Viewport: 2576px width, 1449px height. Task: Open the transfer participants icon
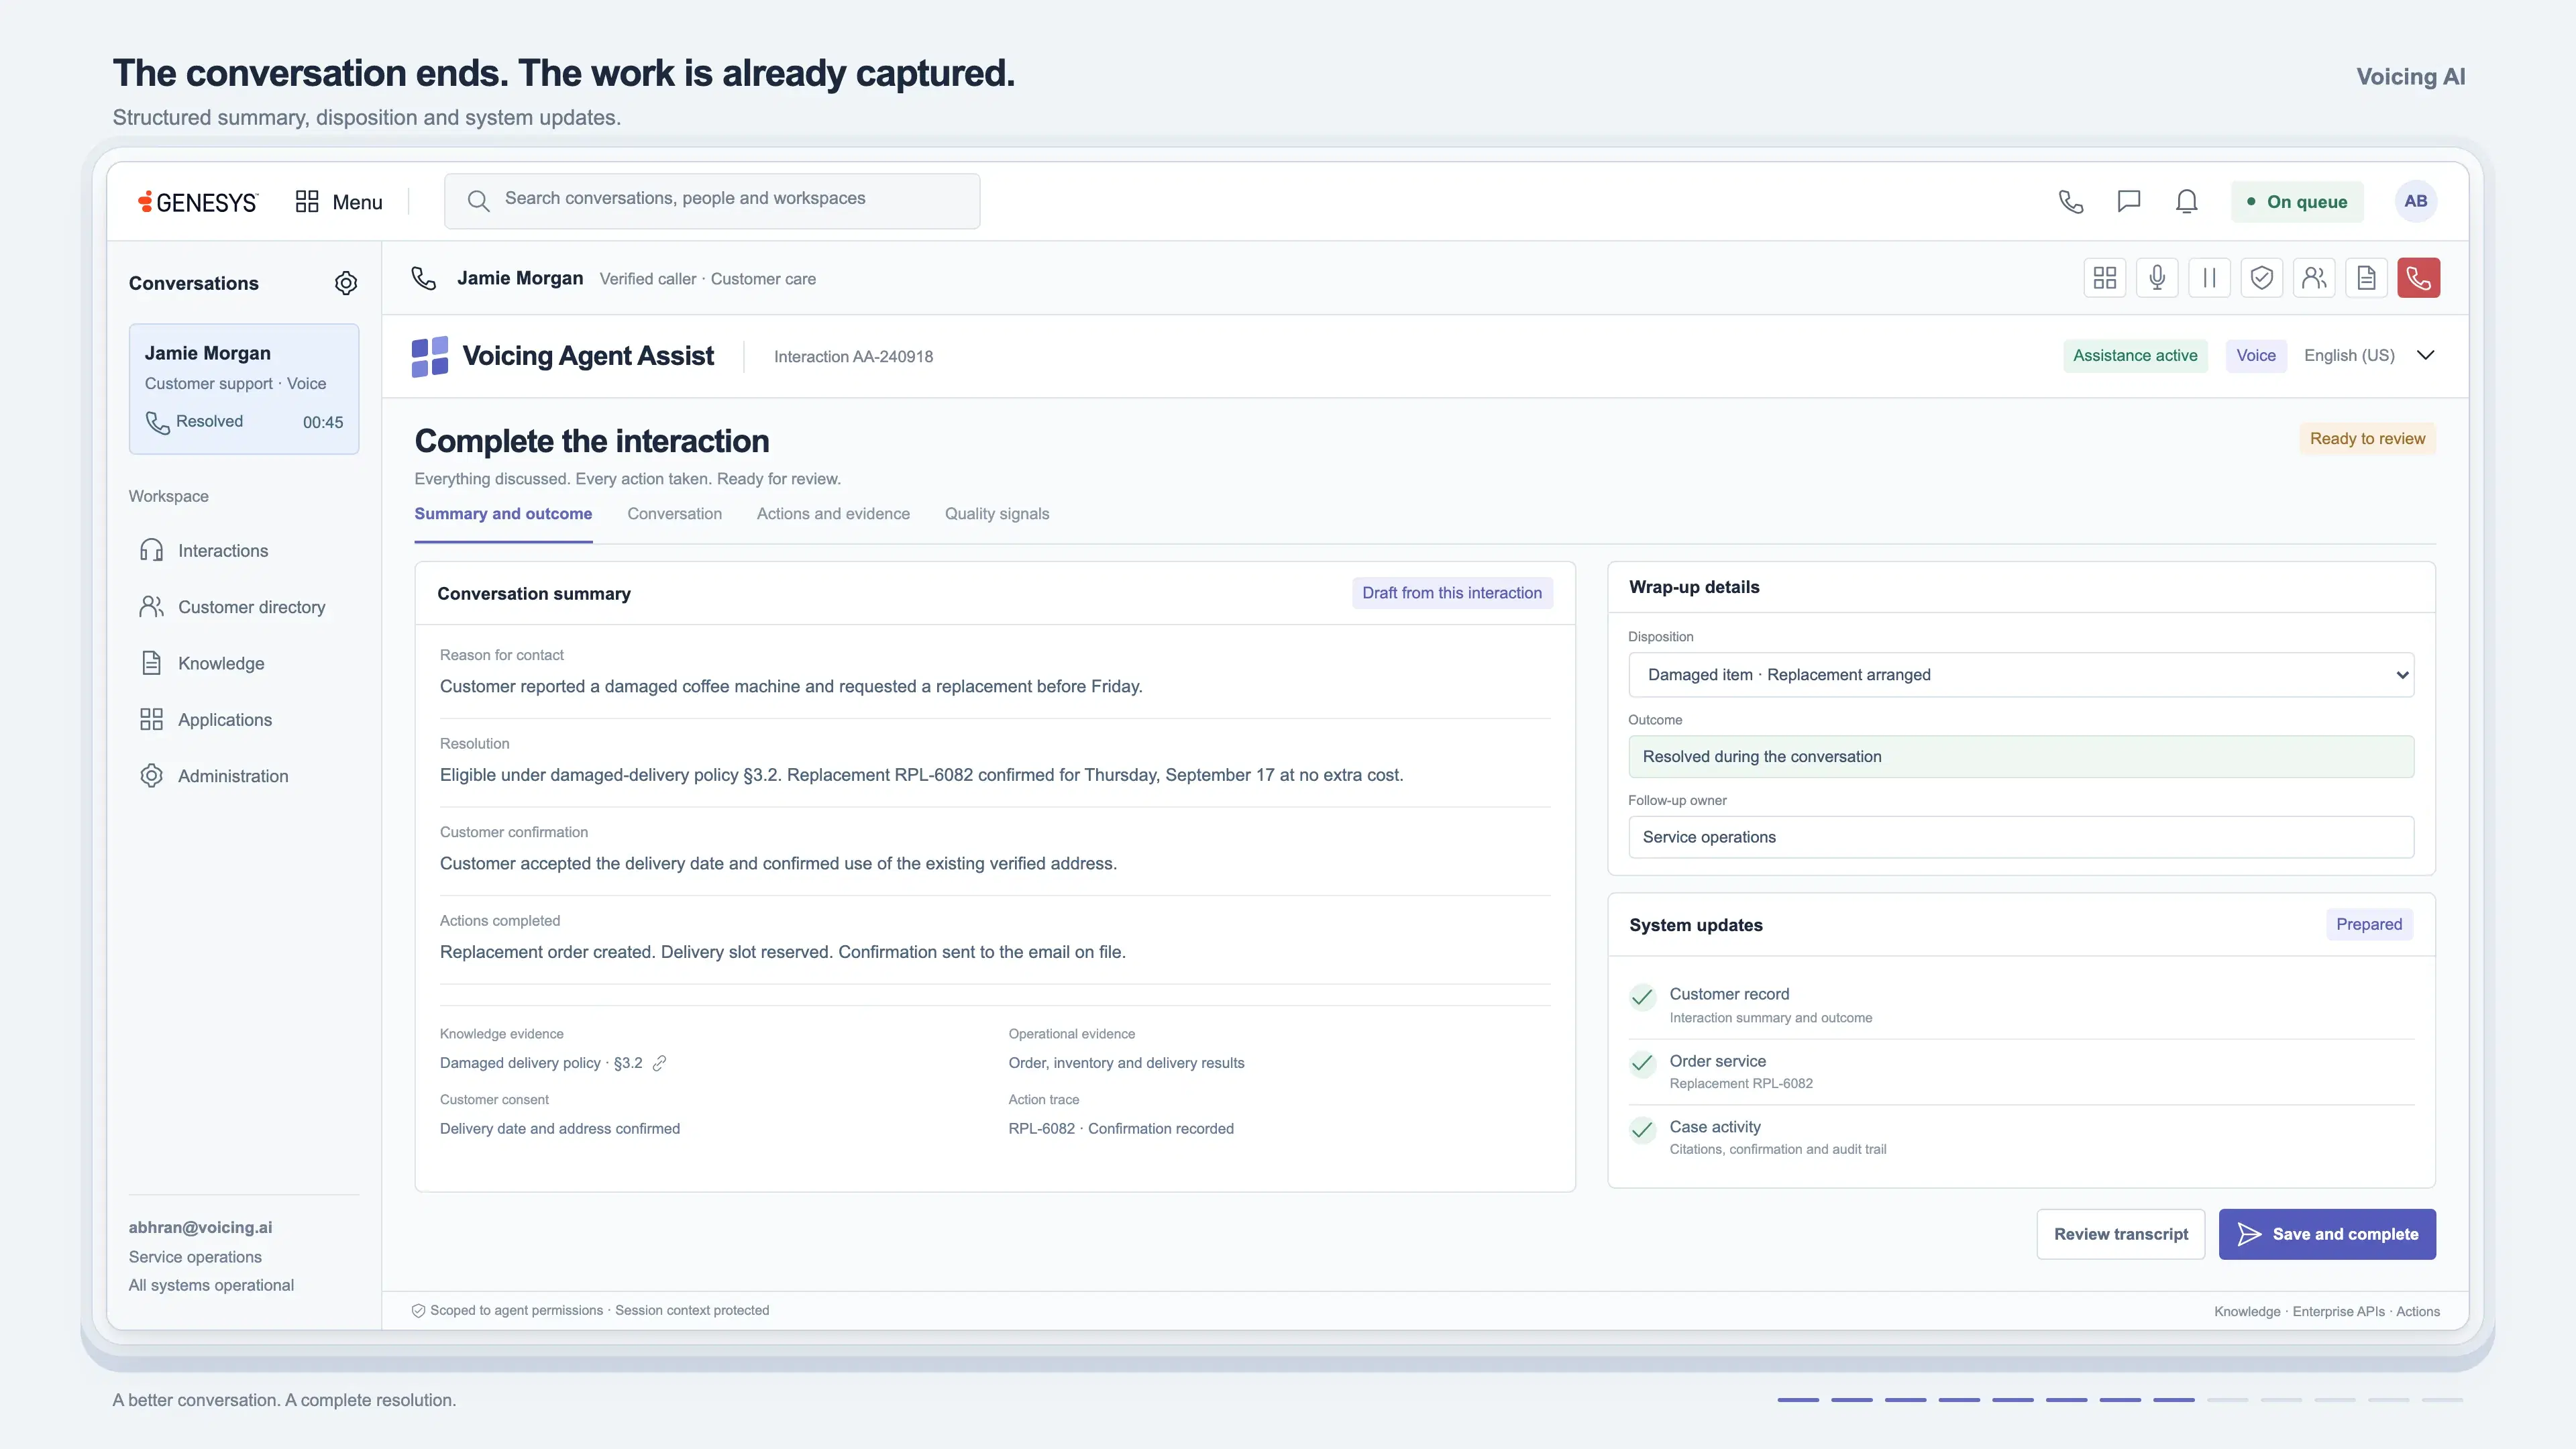(x=2314, y=278)
